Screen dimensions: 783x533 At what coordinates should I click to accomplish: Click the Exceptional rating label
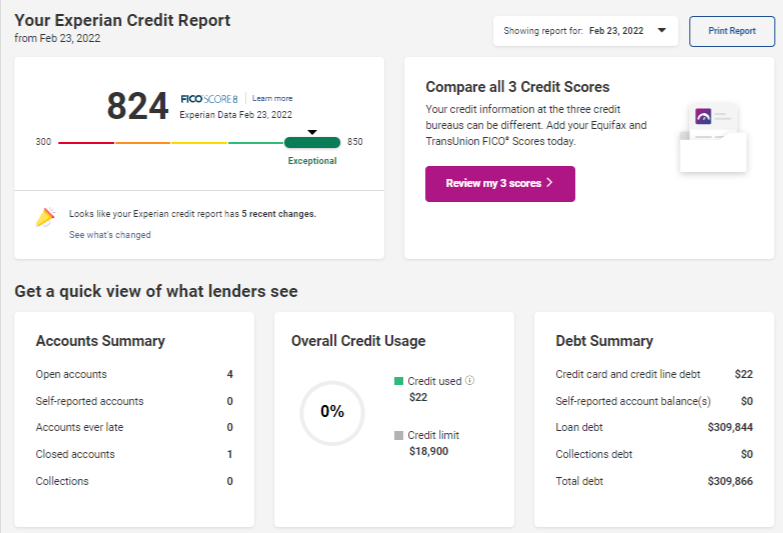coord(312,161)
